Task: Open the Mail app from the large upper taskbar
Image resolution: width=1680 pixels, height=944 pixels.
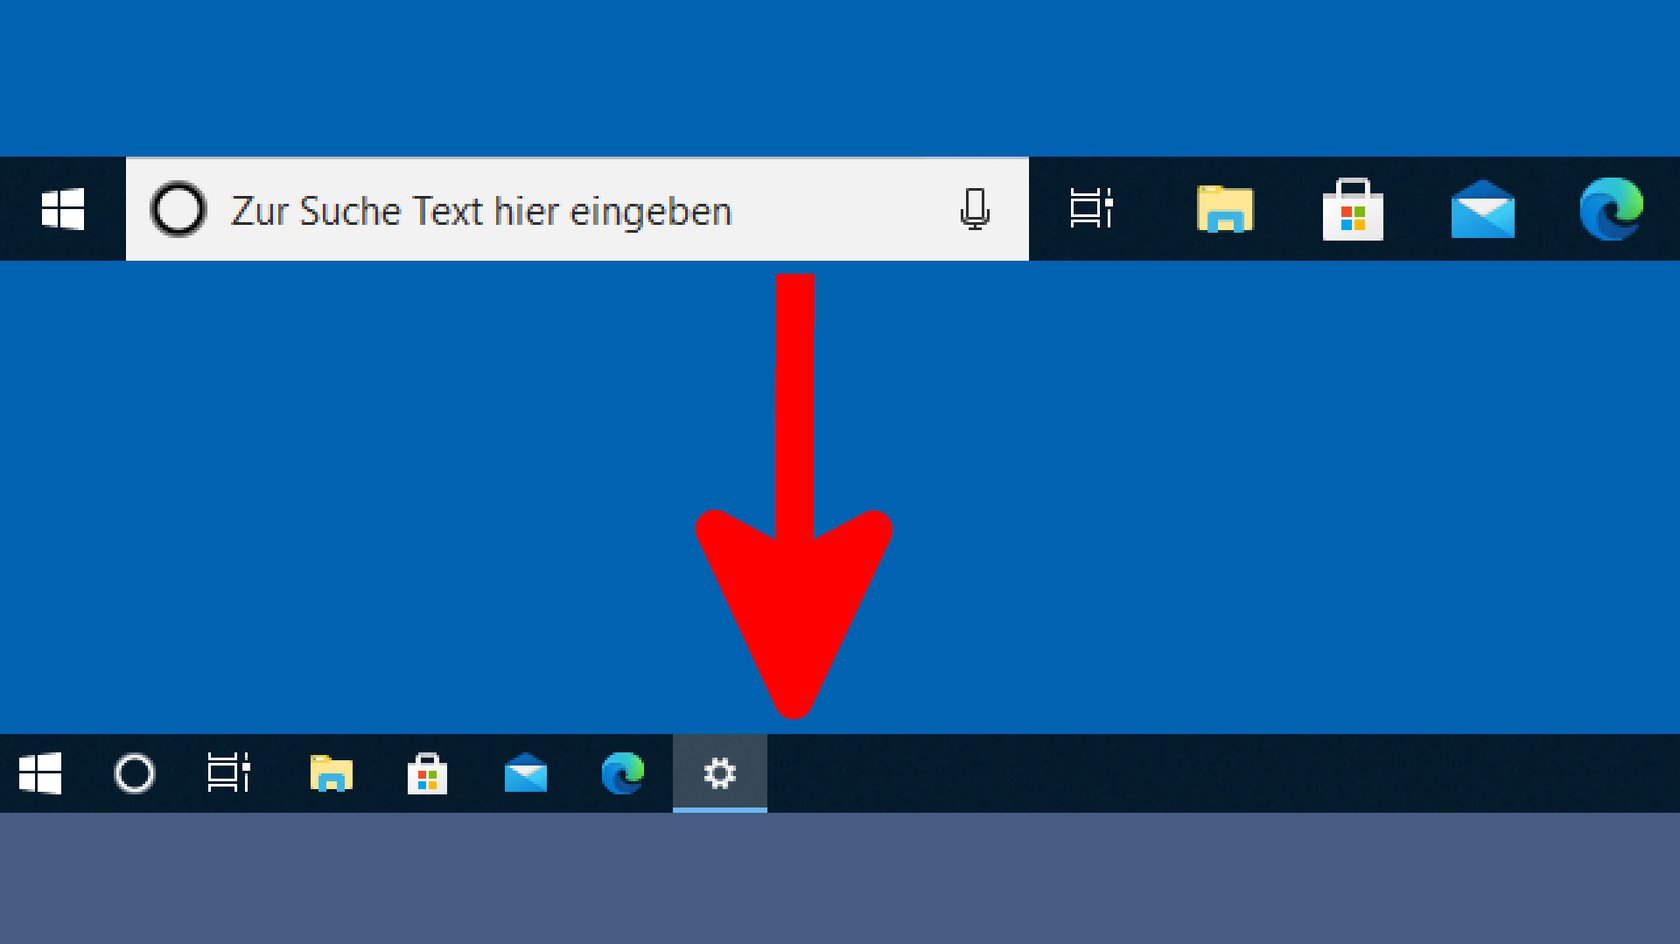Action: coord(1482,209)
